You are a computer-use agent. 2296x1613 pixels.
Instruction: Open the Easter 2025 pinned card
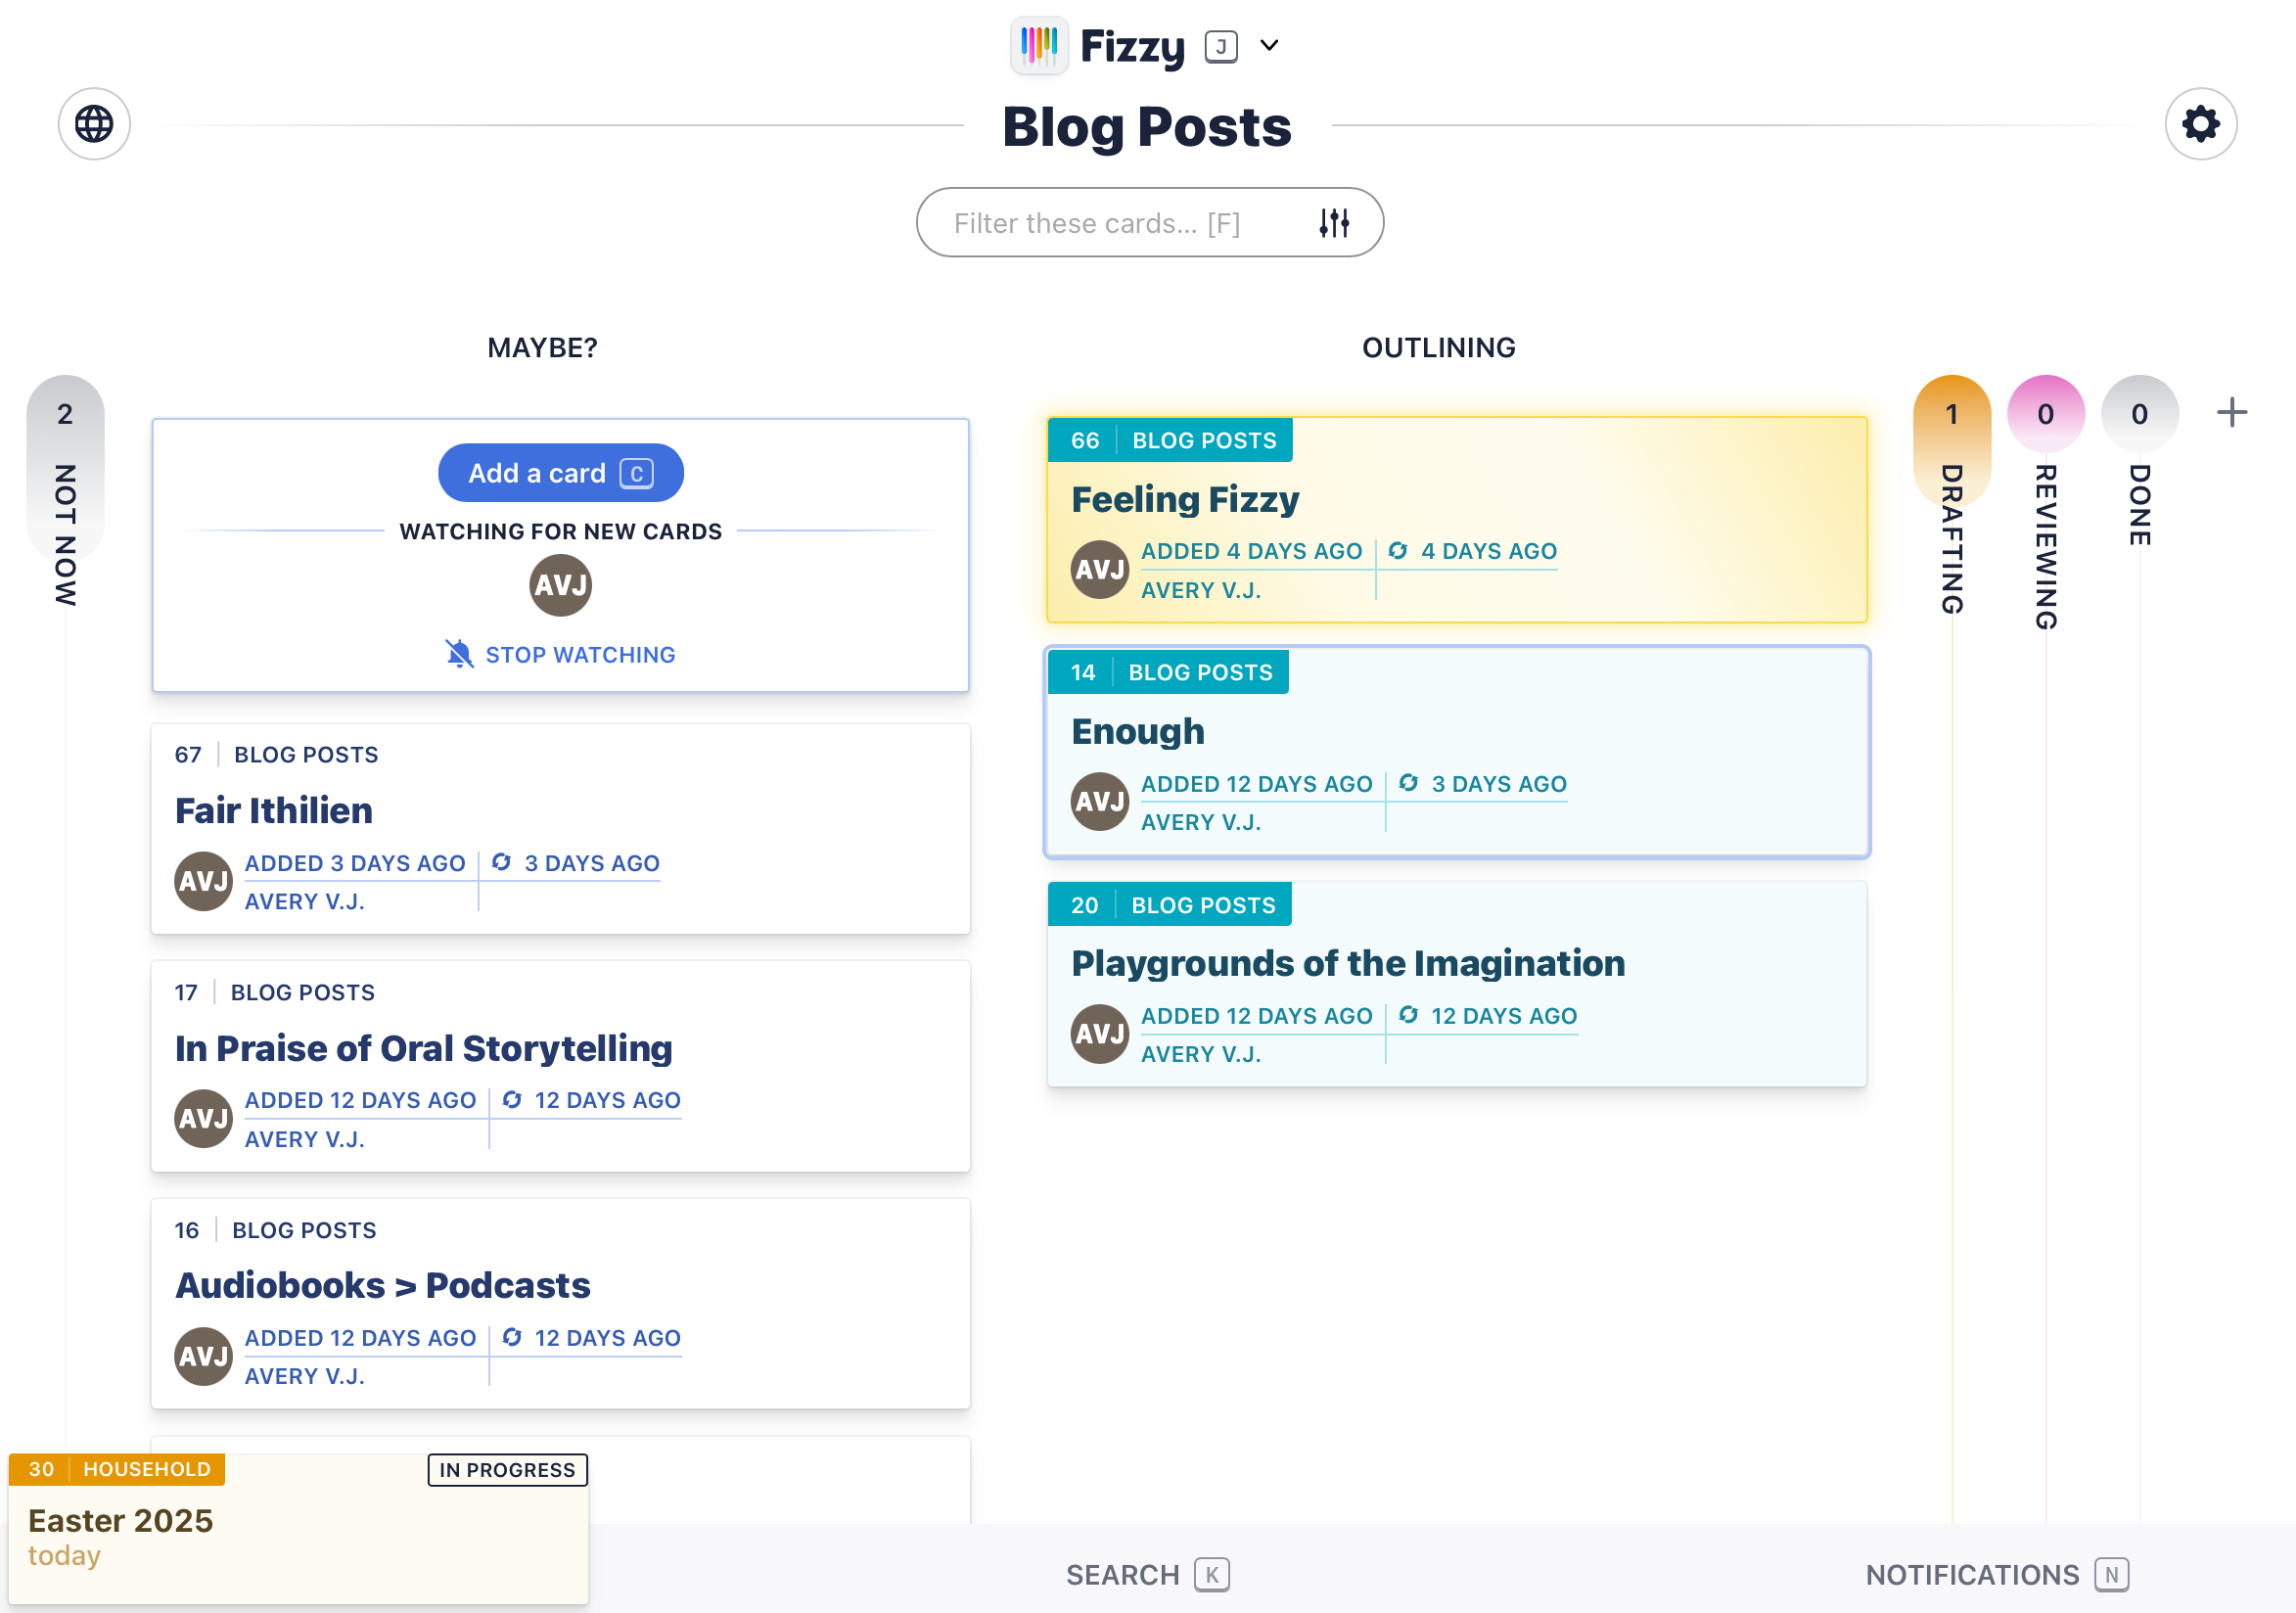[120, 1521]
